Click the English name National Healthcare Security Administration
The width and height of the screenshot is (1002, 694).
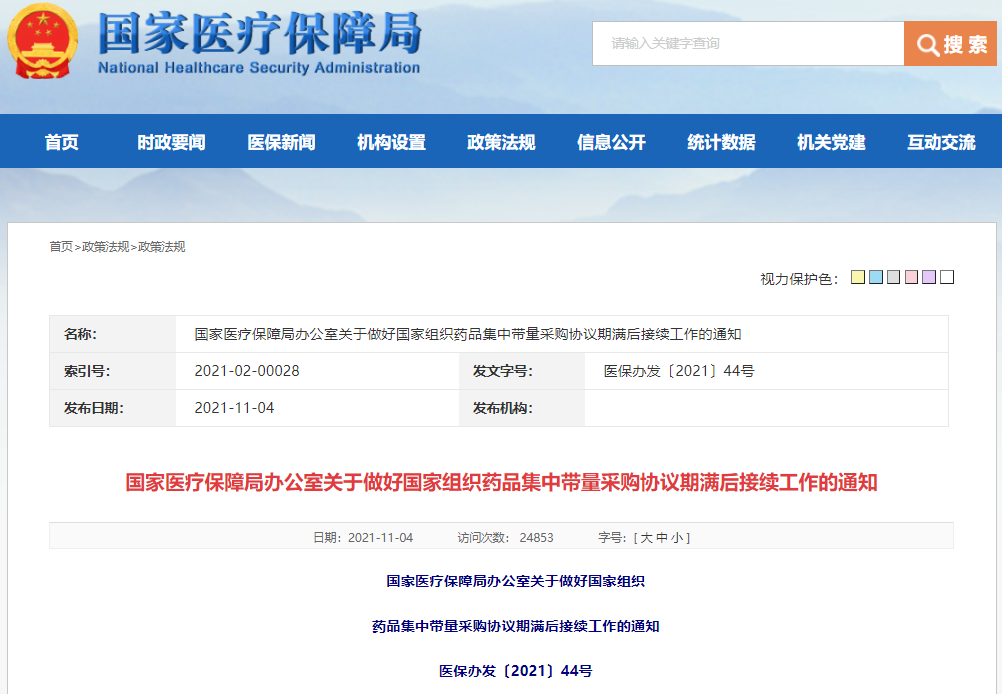[259, 68]
